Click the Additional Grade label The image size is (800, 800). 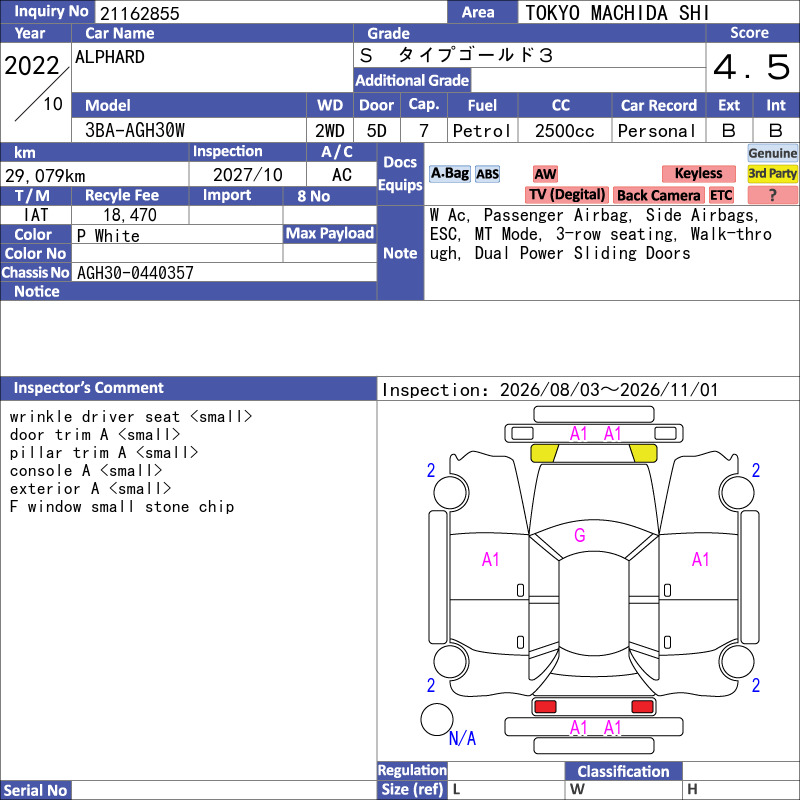[412, 80]
